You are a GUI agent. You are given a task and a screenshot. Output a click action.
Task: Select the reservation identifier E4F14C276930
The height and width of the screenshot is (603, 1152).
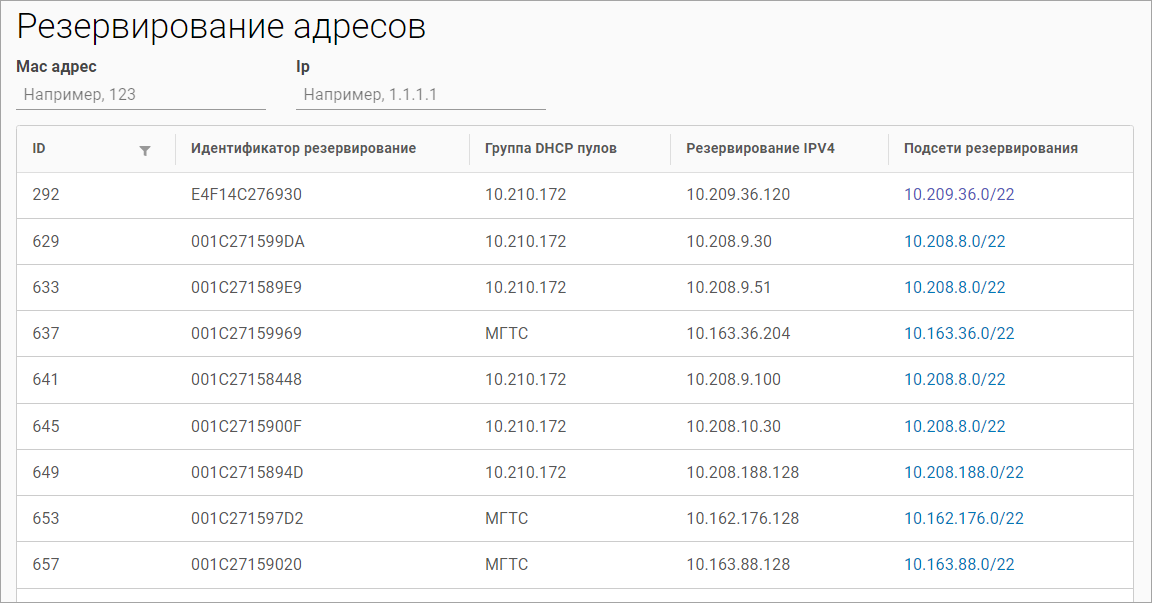(246, 195)
